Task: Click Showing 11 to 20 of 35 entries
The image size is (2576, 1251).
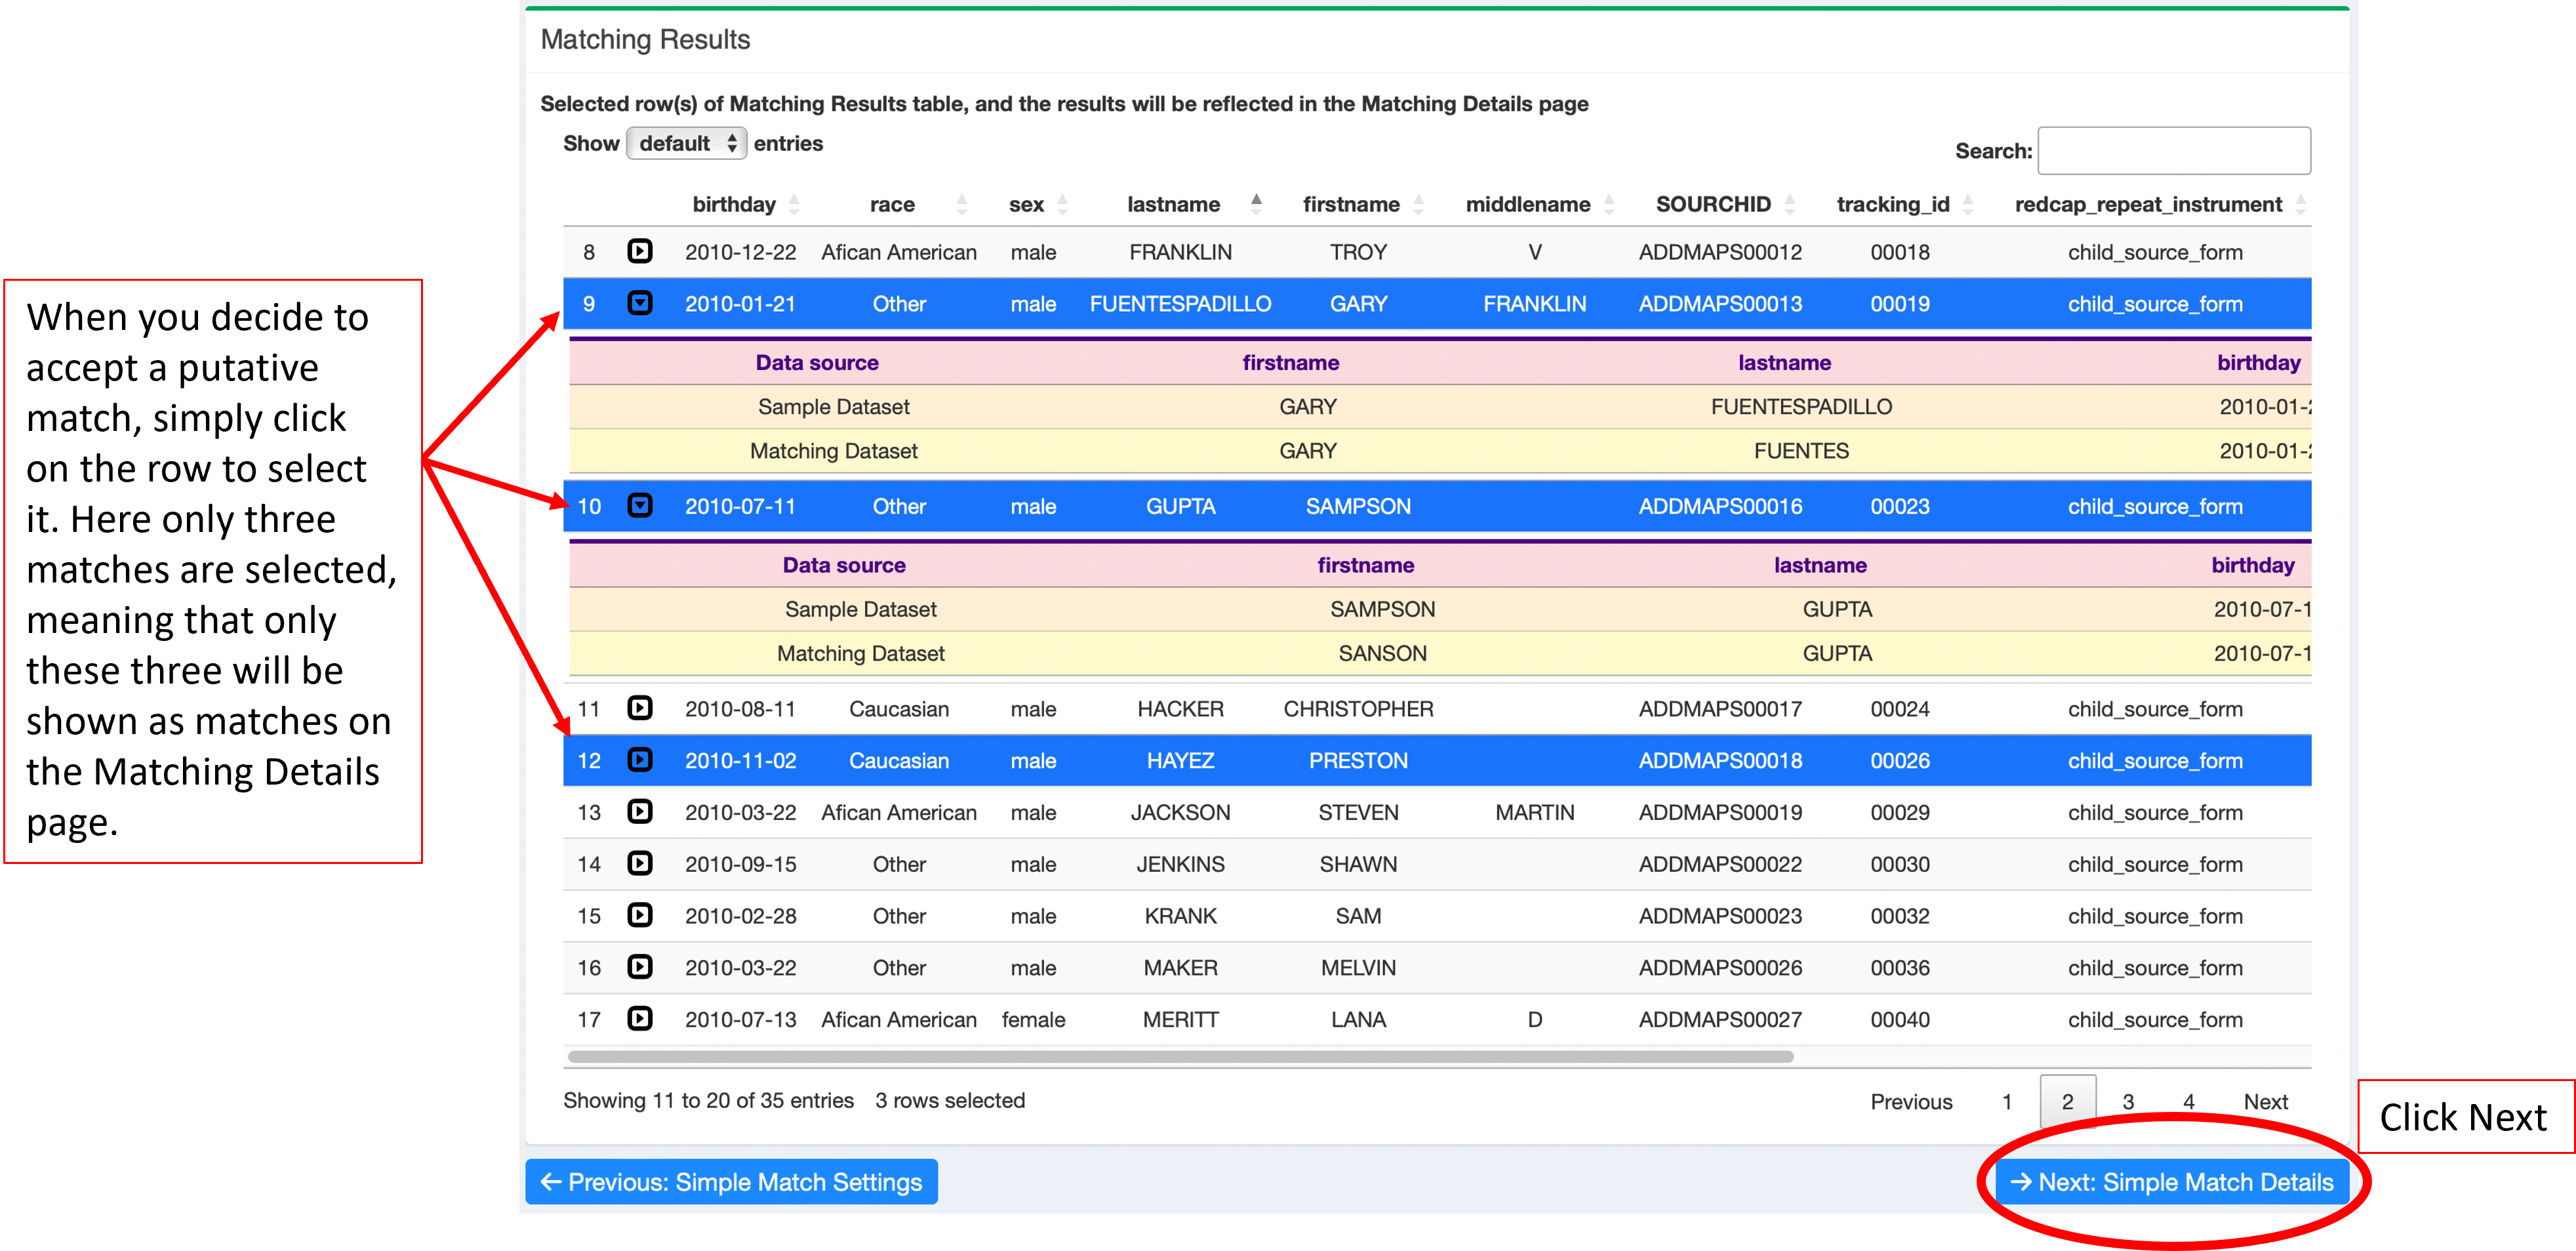Action: [708, 1100]
